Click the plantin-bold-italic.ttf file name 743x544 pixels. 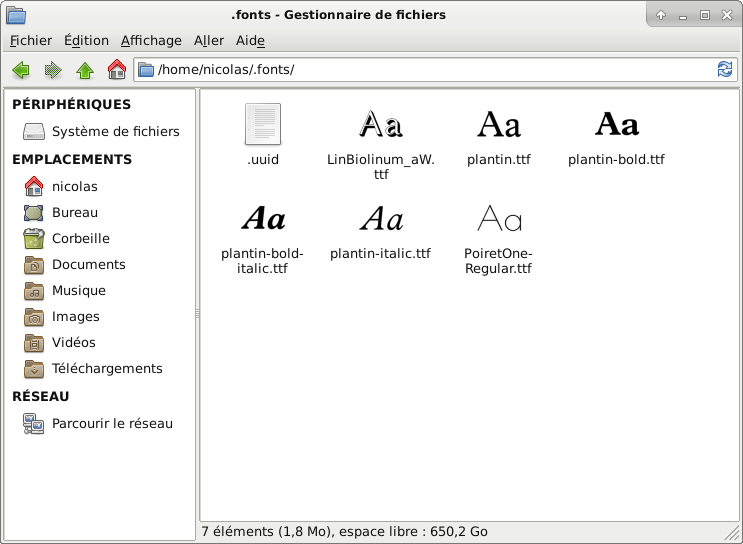262,261
